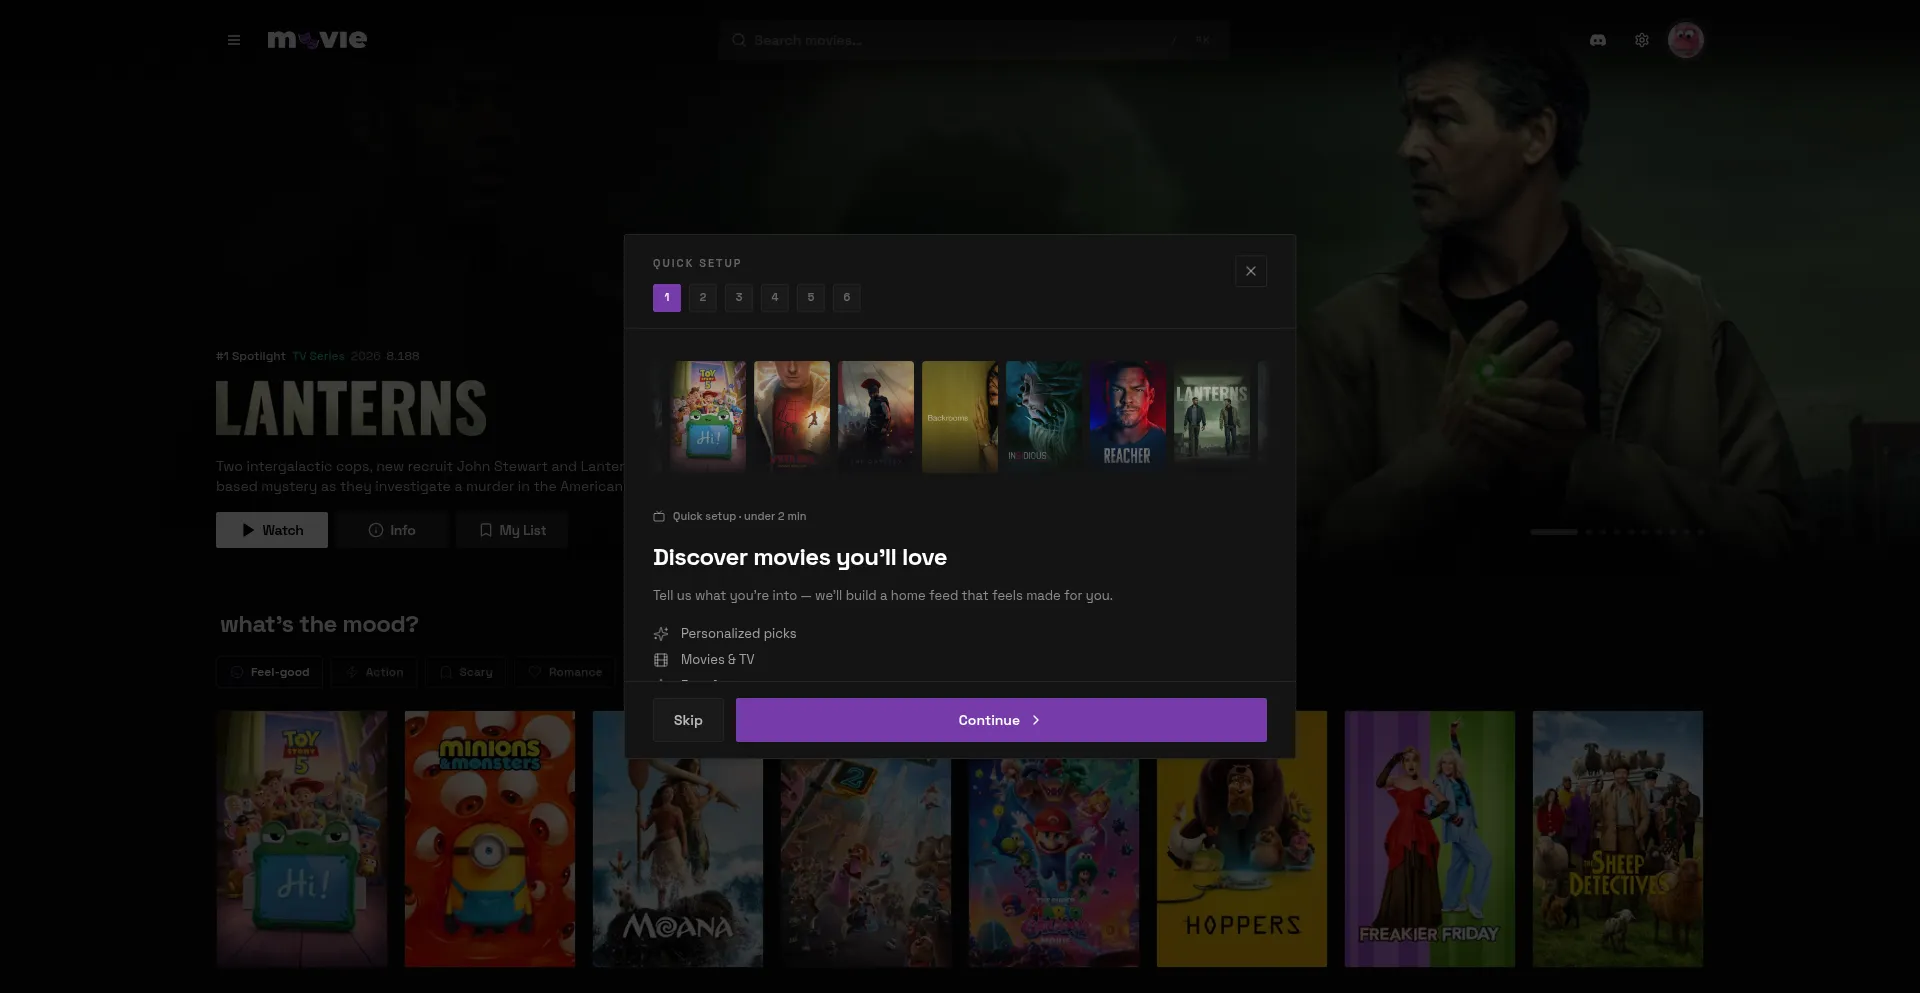Open the Hoppers poster card
This screenshot has height=993, width=1920.
(1242, 863)
